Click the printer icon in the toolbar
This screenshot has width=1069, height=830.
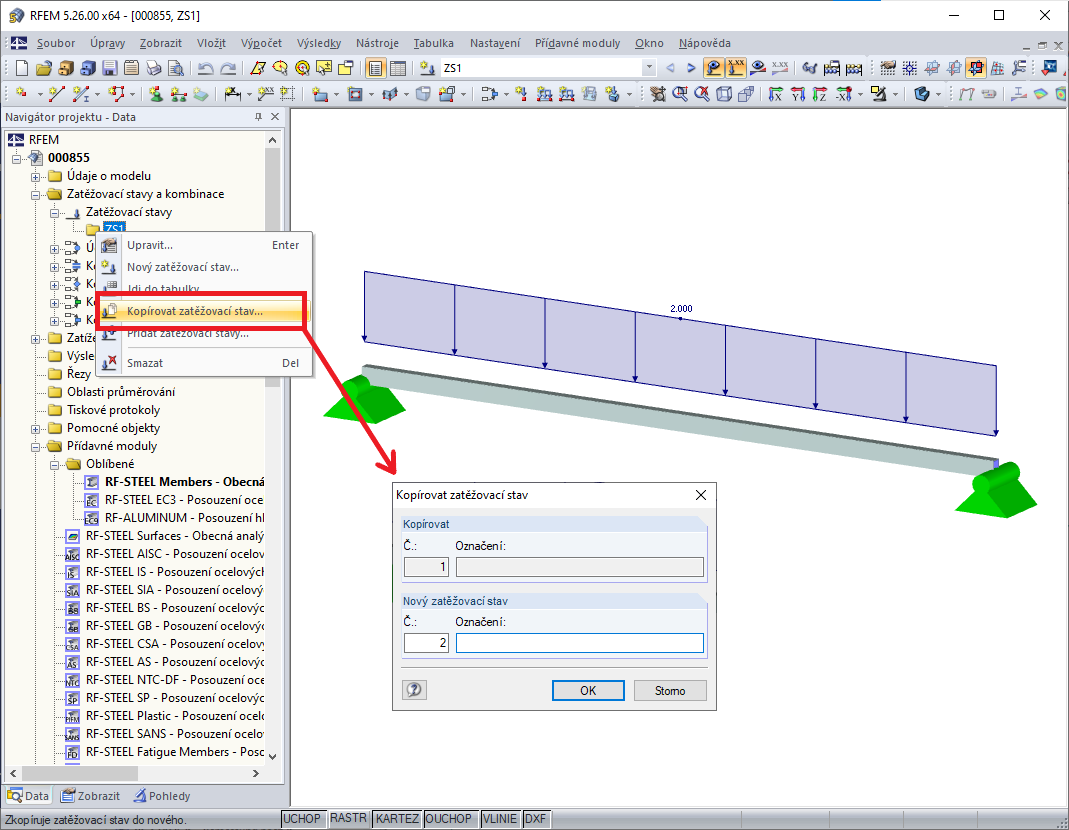[x=154, y=68]
